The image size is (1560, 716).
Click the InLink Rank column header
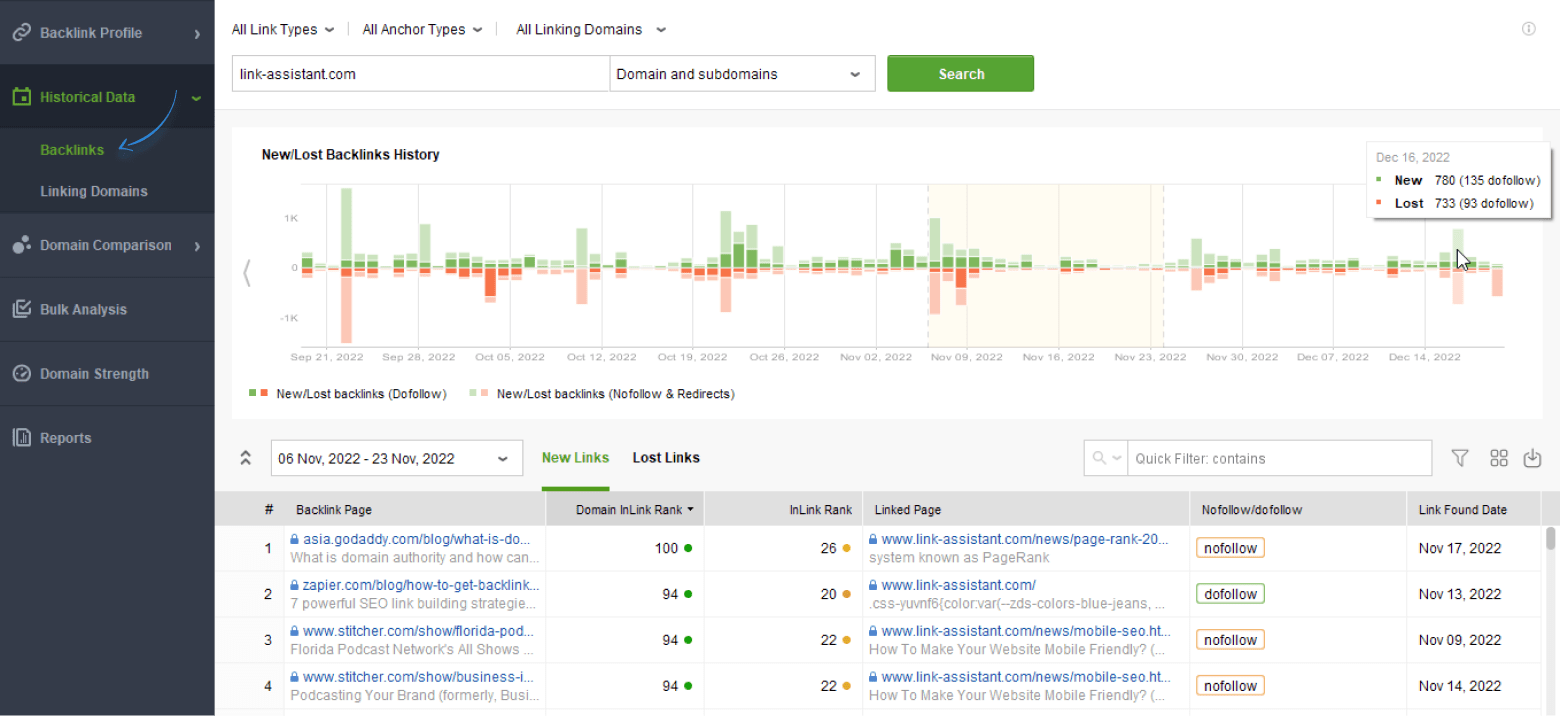(x=783, y=510)
